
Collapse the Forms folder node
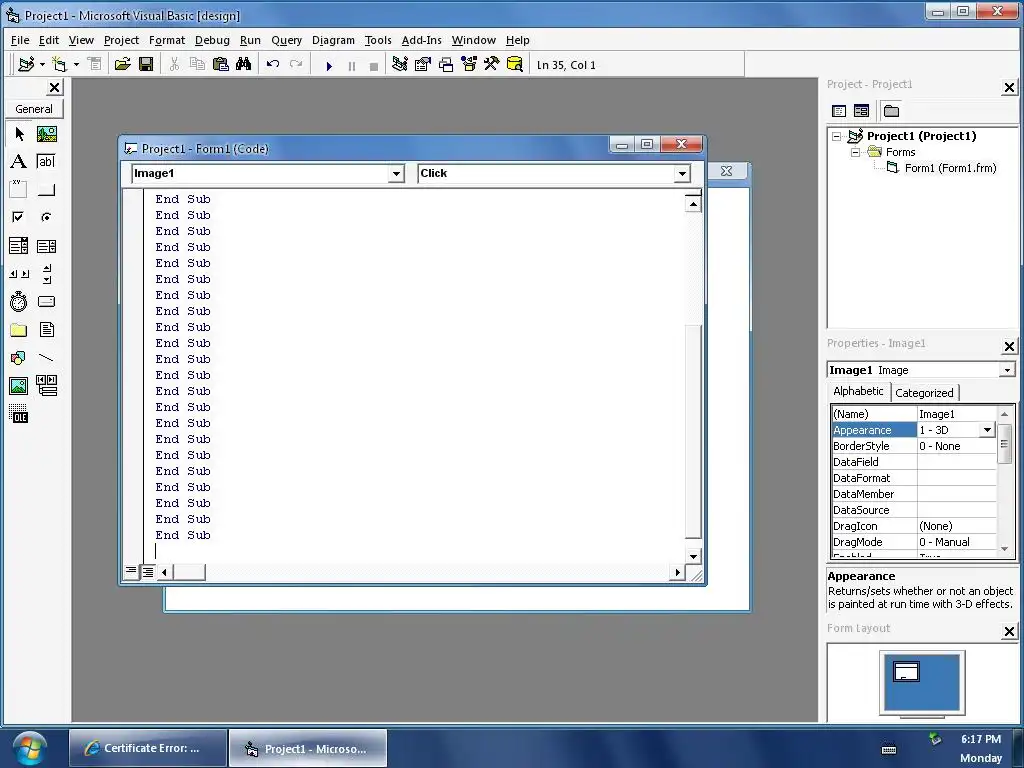(x=856, y=152)
